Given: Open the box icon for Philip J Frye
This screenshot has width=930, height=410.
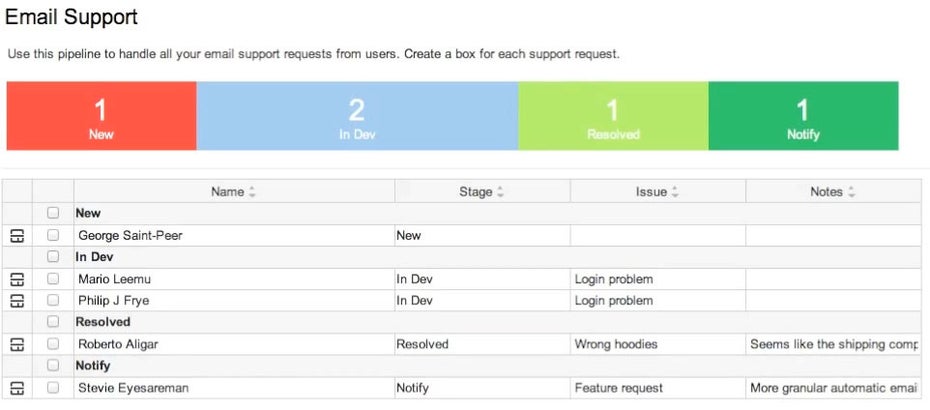Looking at the screenshot, I should [x=17, y=300].
